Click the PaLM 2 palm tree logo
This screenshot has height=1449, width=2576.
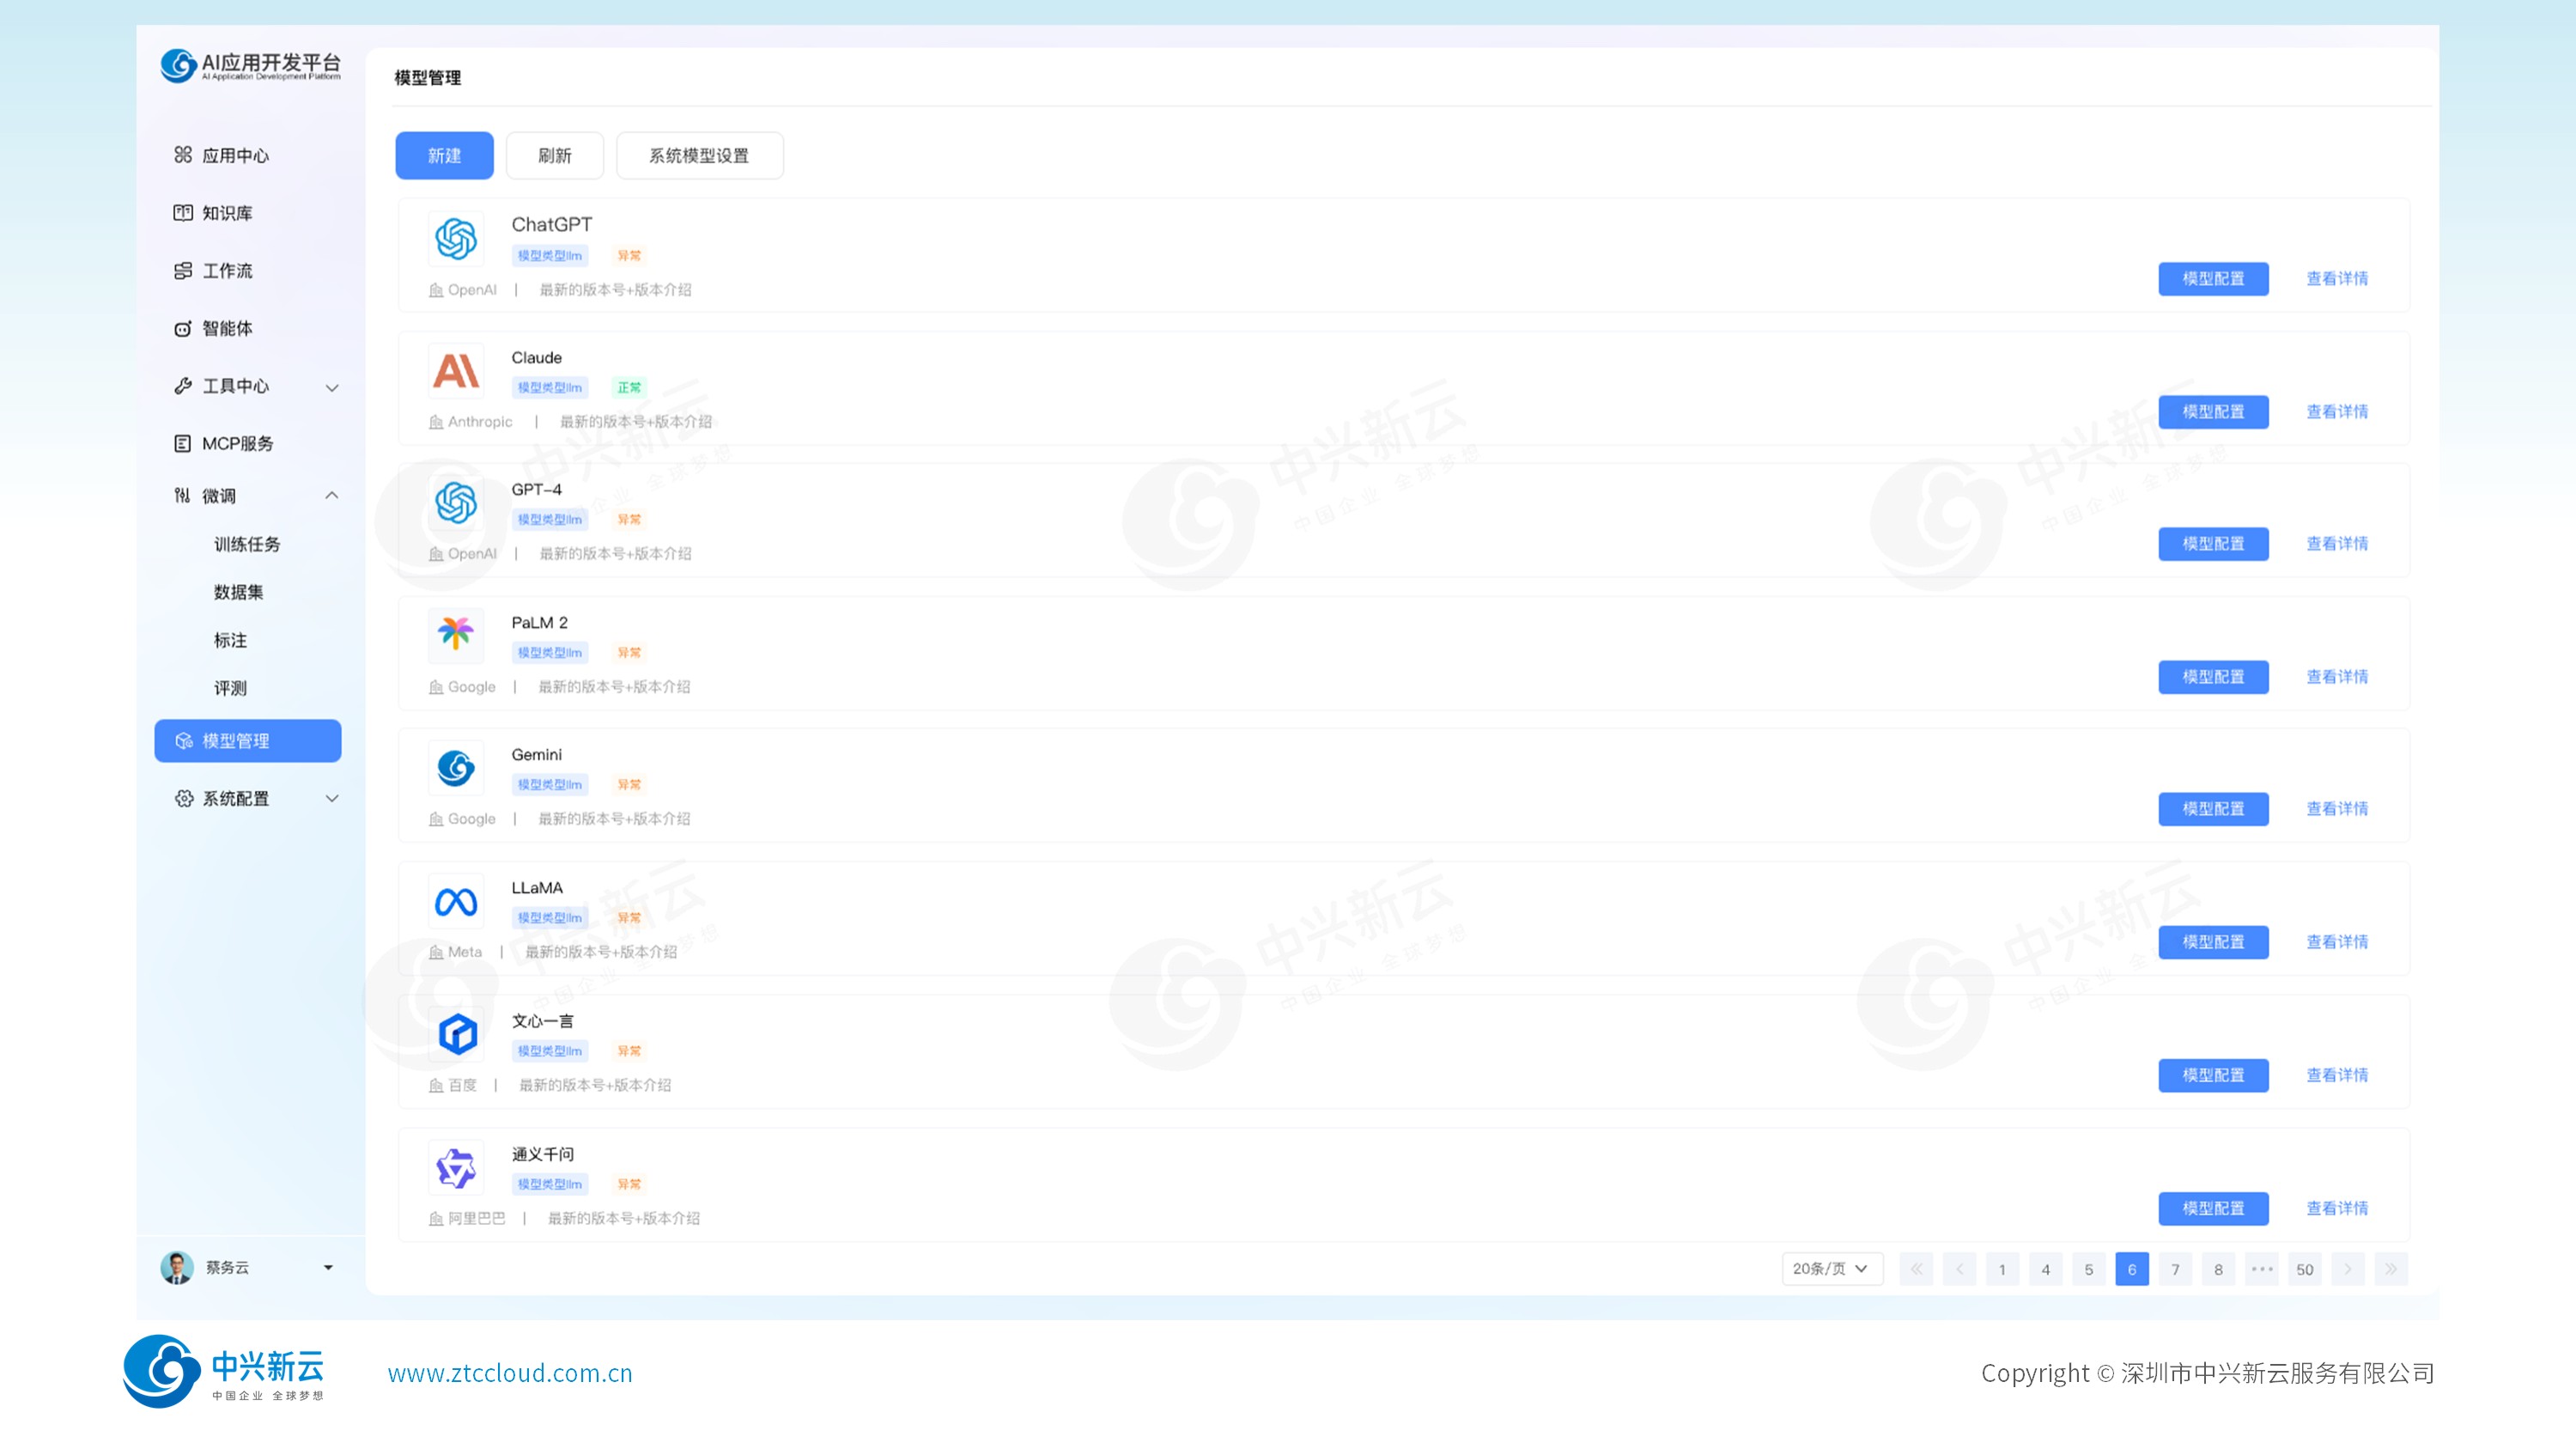point(456,634)
